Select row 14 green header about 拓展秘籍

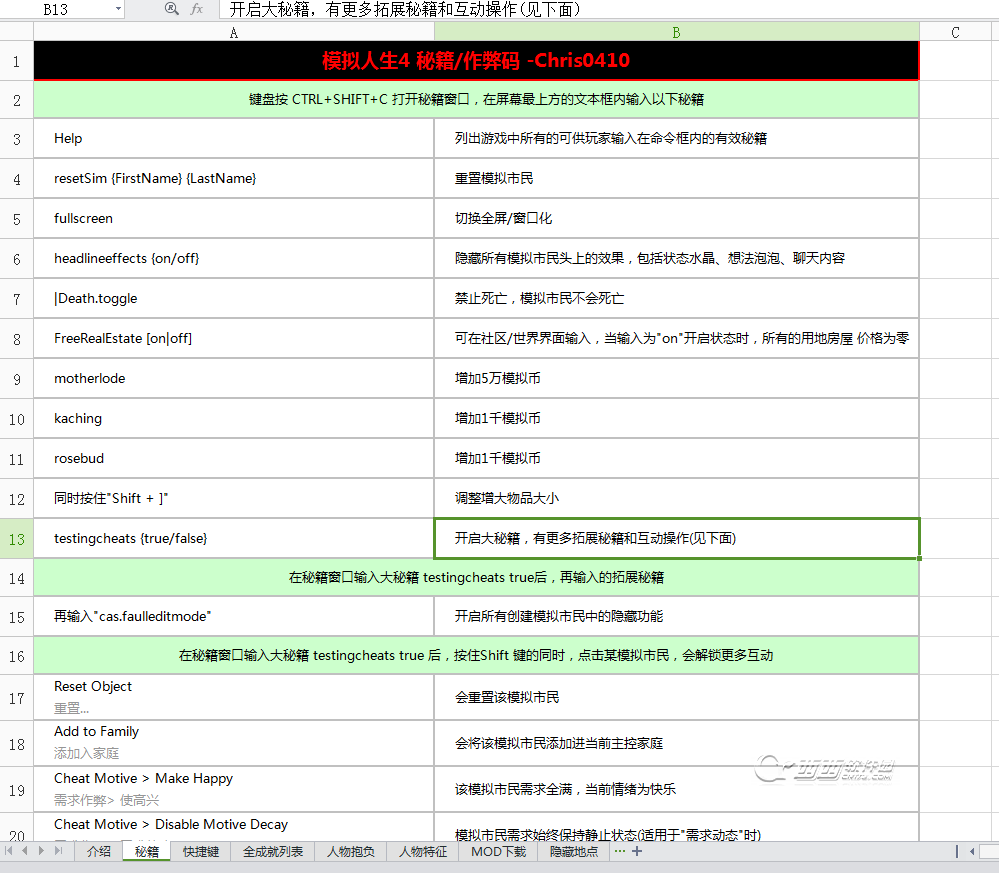point(476,577)
